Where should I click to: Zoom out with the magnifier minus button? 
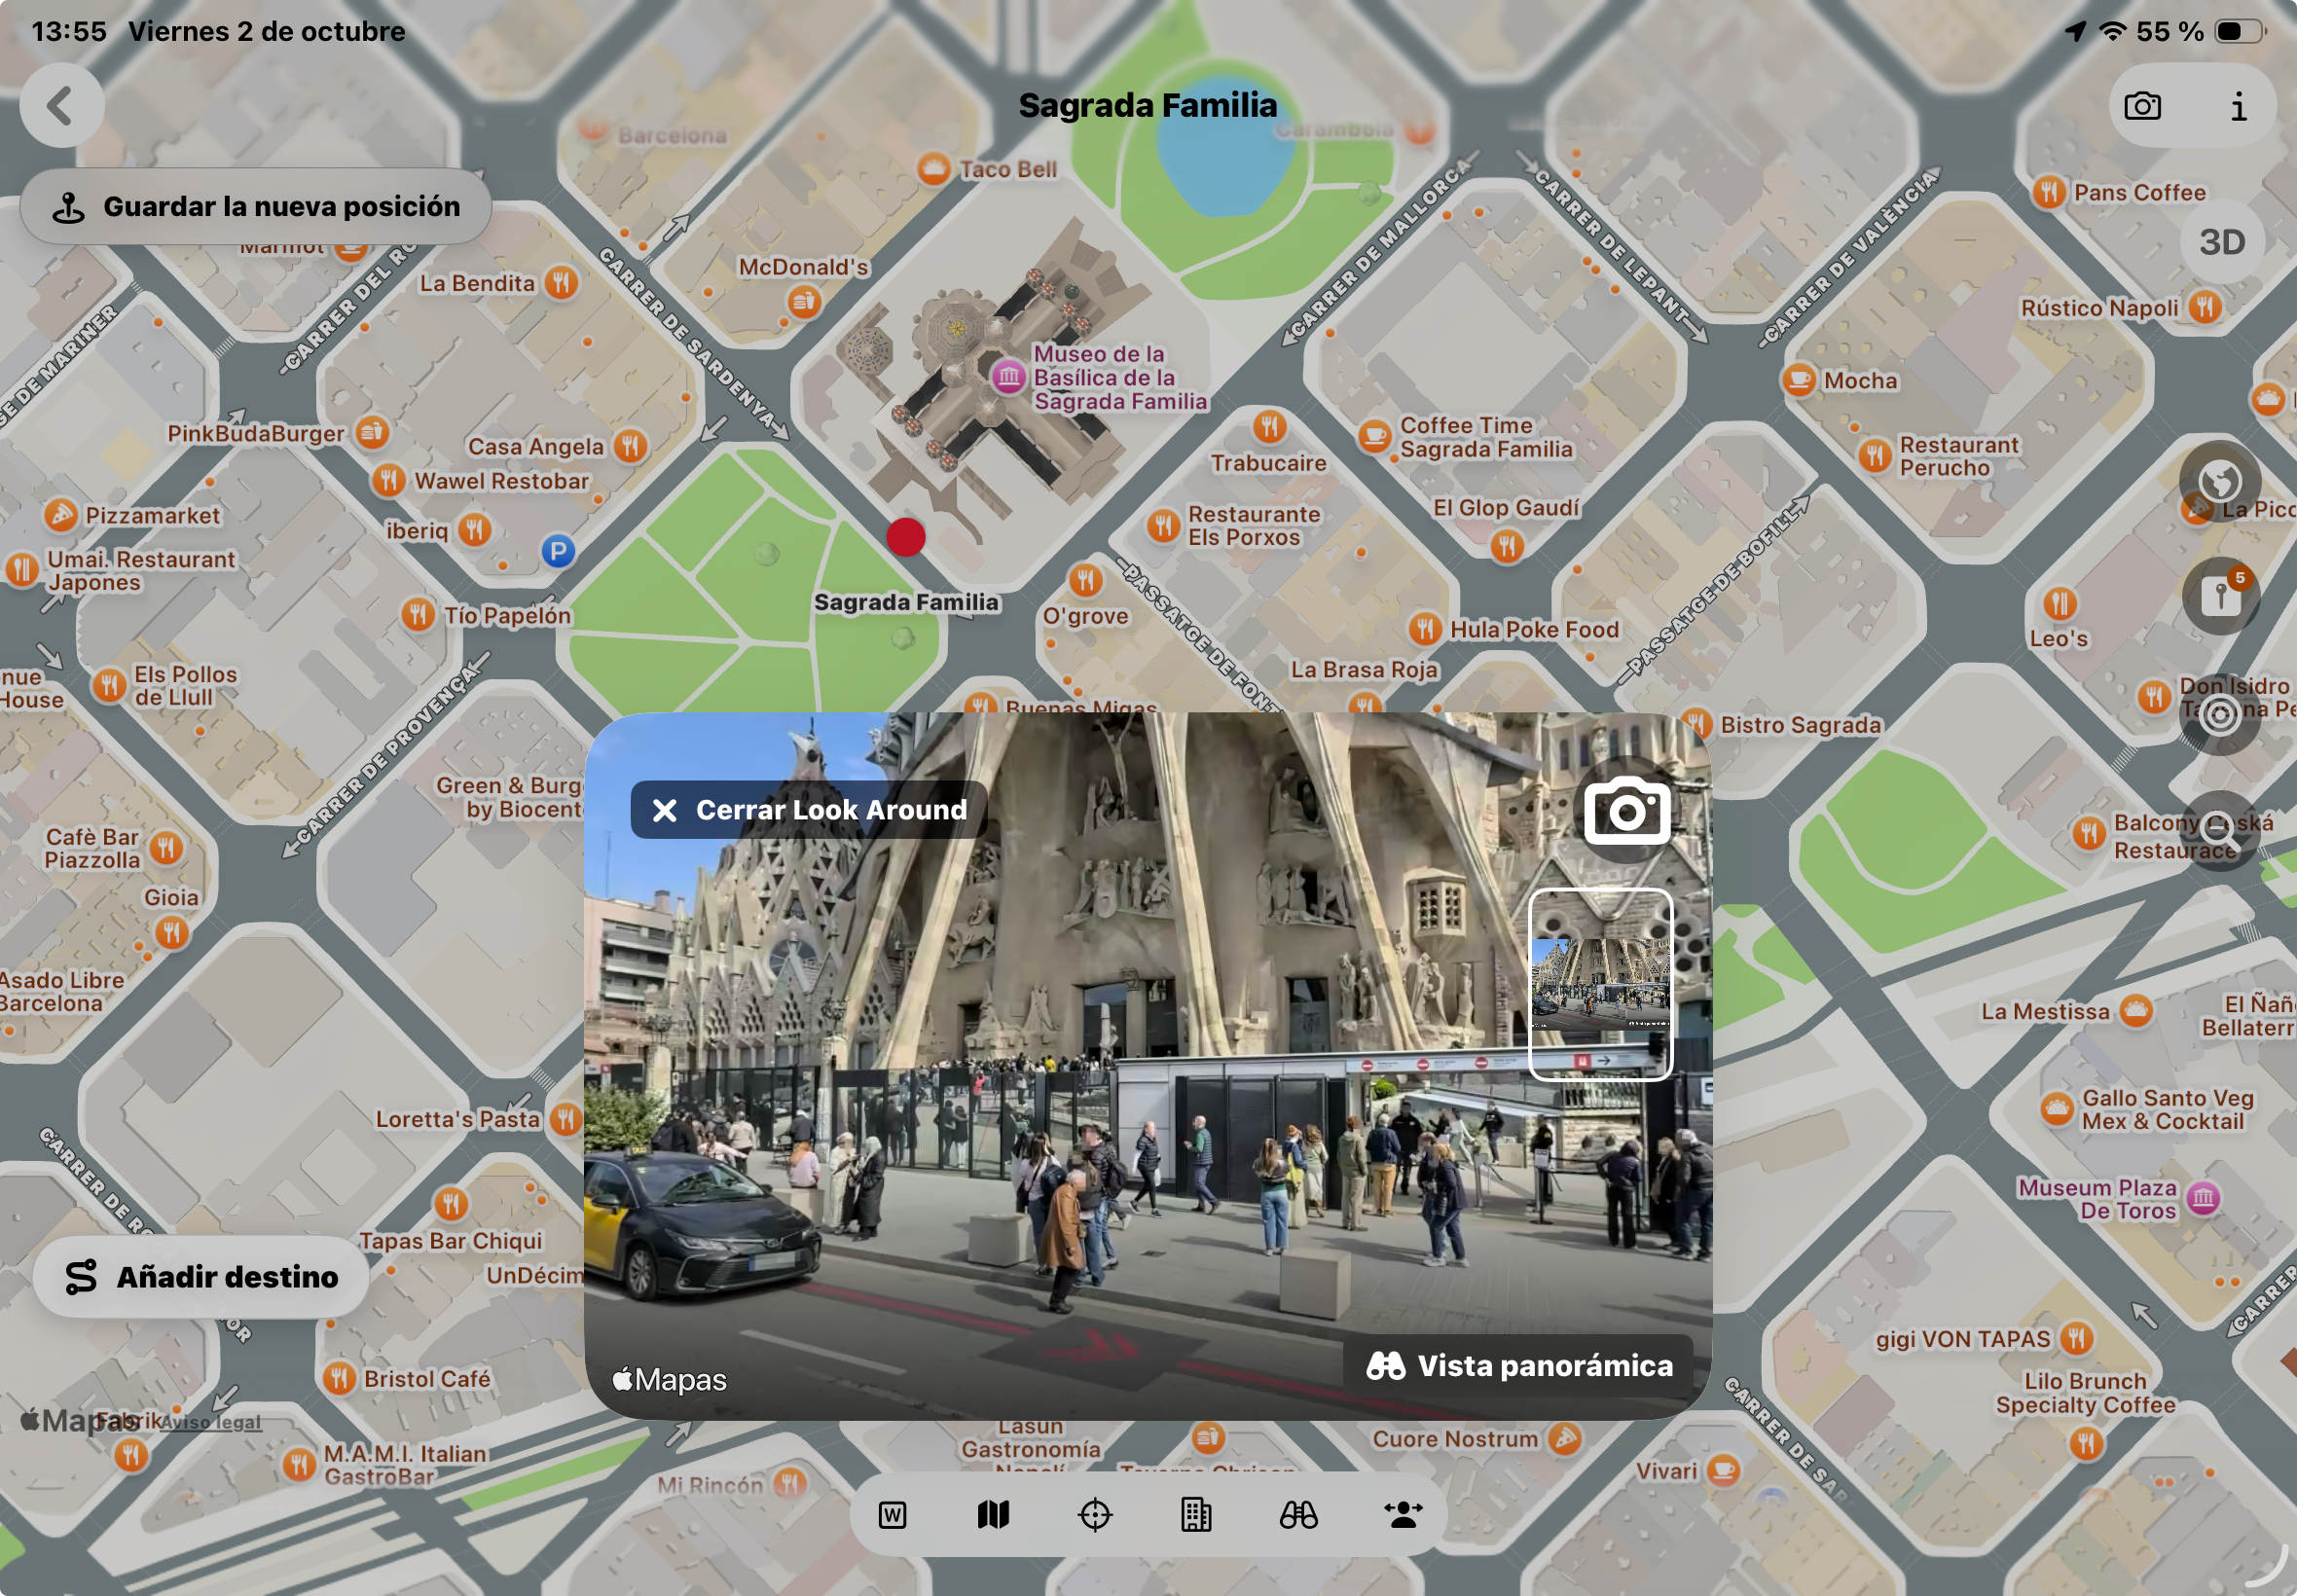tap(2219, 831)
